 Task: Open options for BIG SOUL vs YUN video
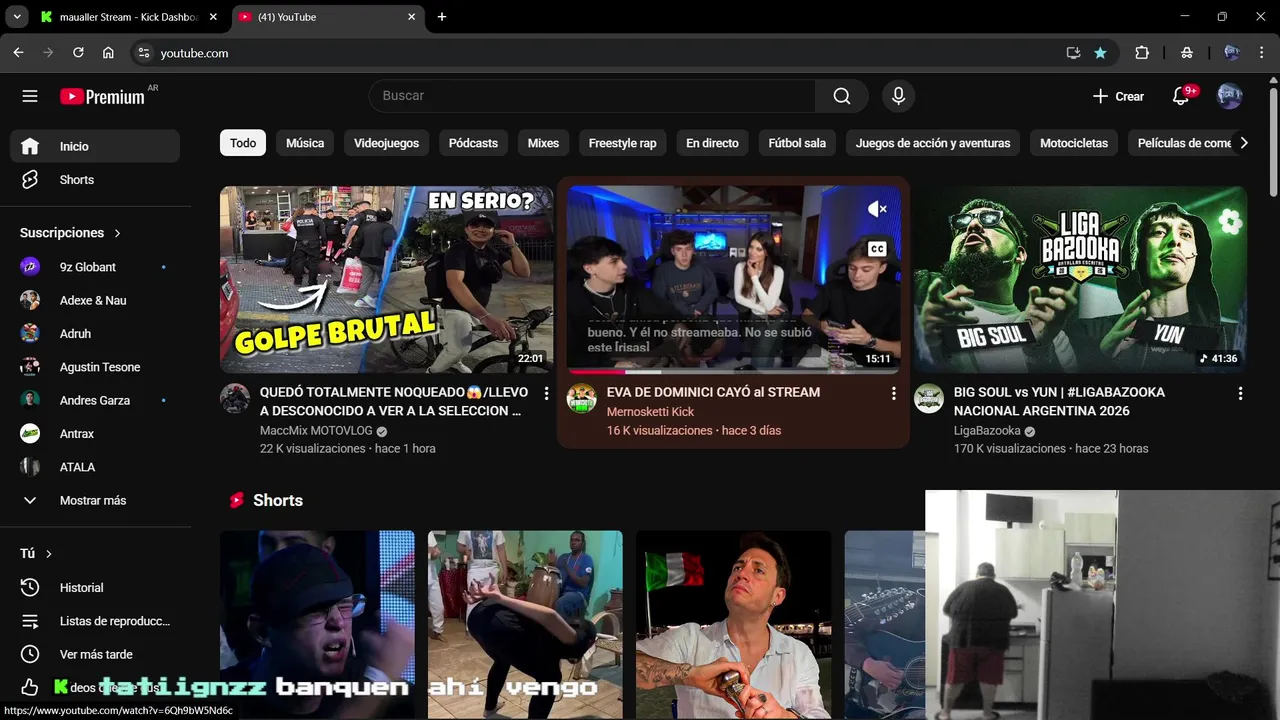click(x=1240, y=394)
